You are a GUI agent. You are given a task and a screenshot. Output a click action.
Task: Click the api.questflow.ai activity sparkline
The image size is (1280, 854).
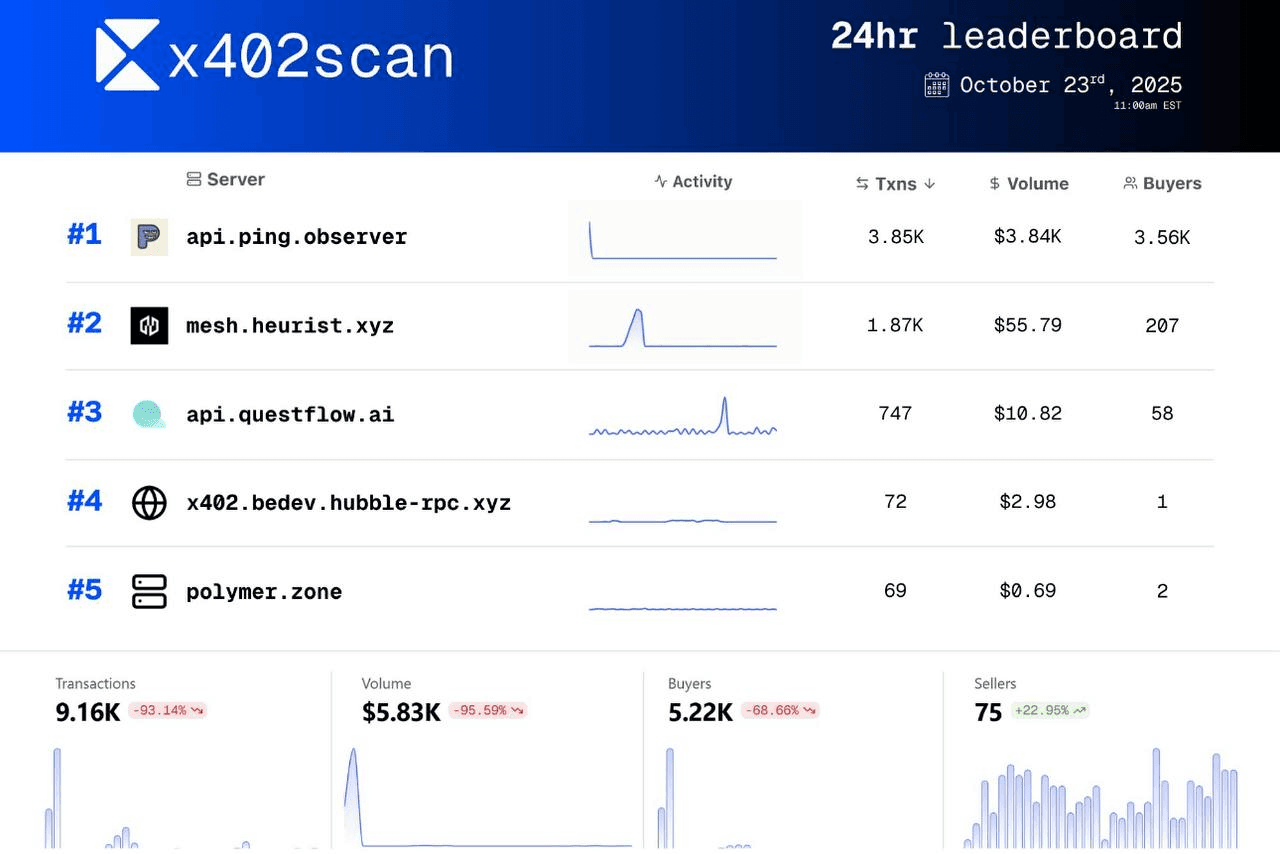tap(683, 419)
